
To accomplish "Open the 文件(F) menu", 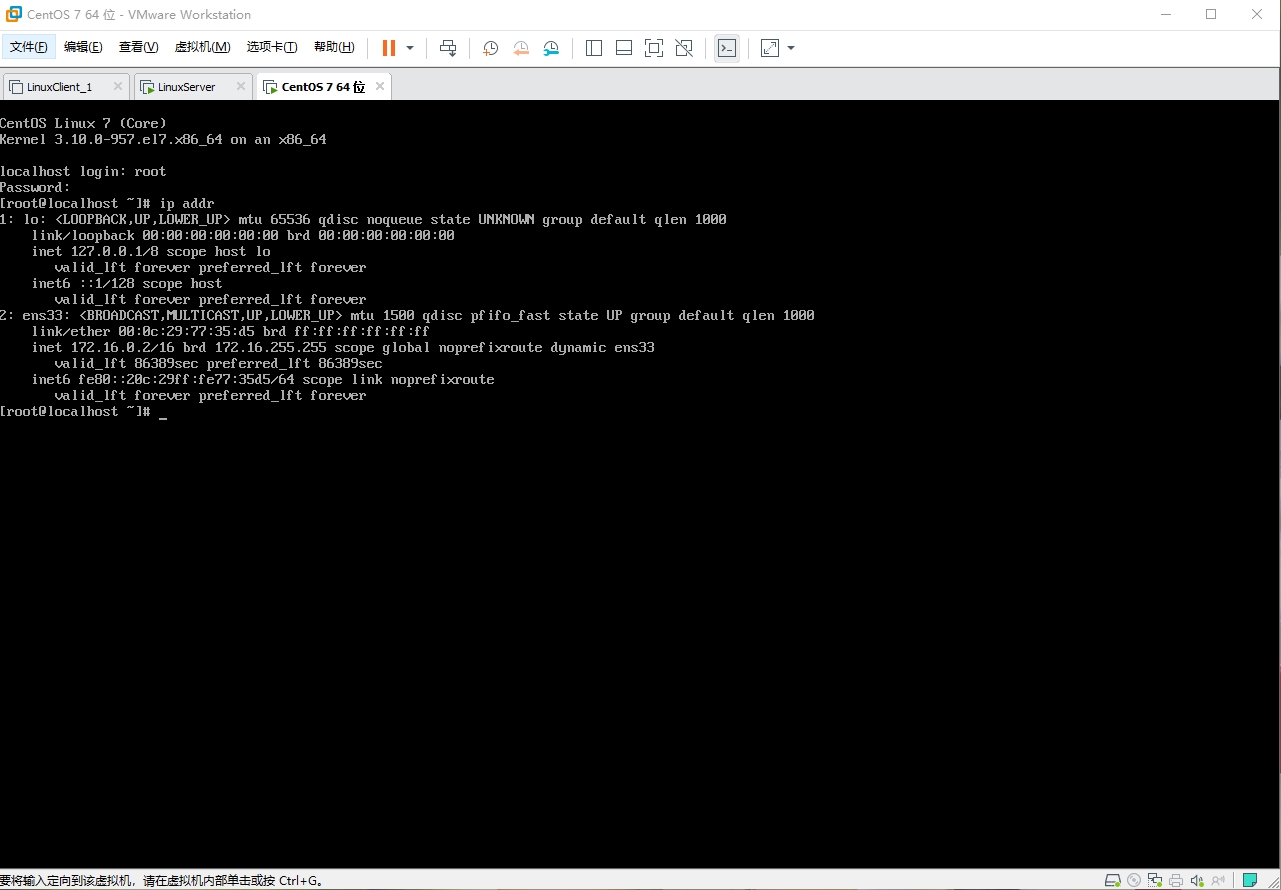I will tap(28, 47).
